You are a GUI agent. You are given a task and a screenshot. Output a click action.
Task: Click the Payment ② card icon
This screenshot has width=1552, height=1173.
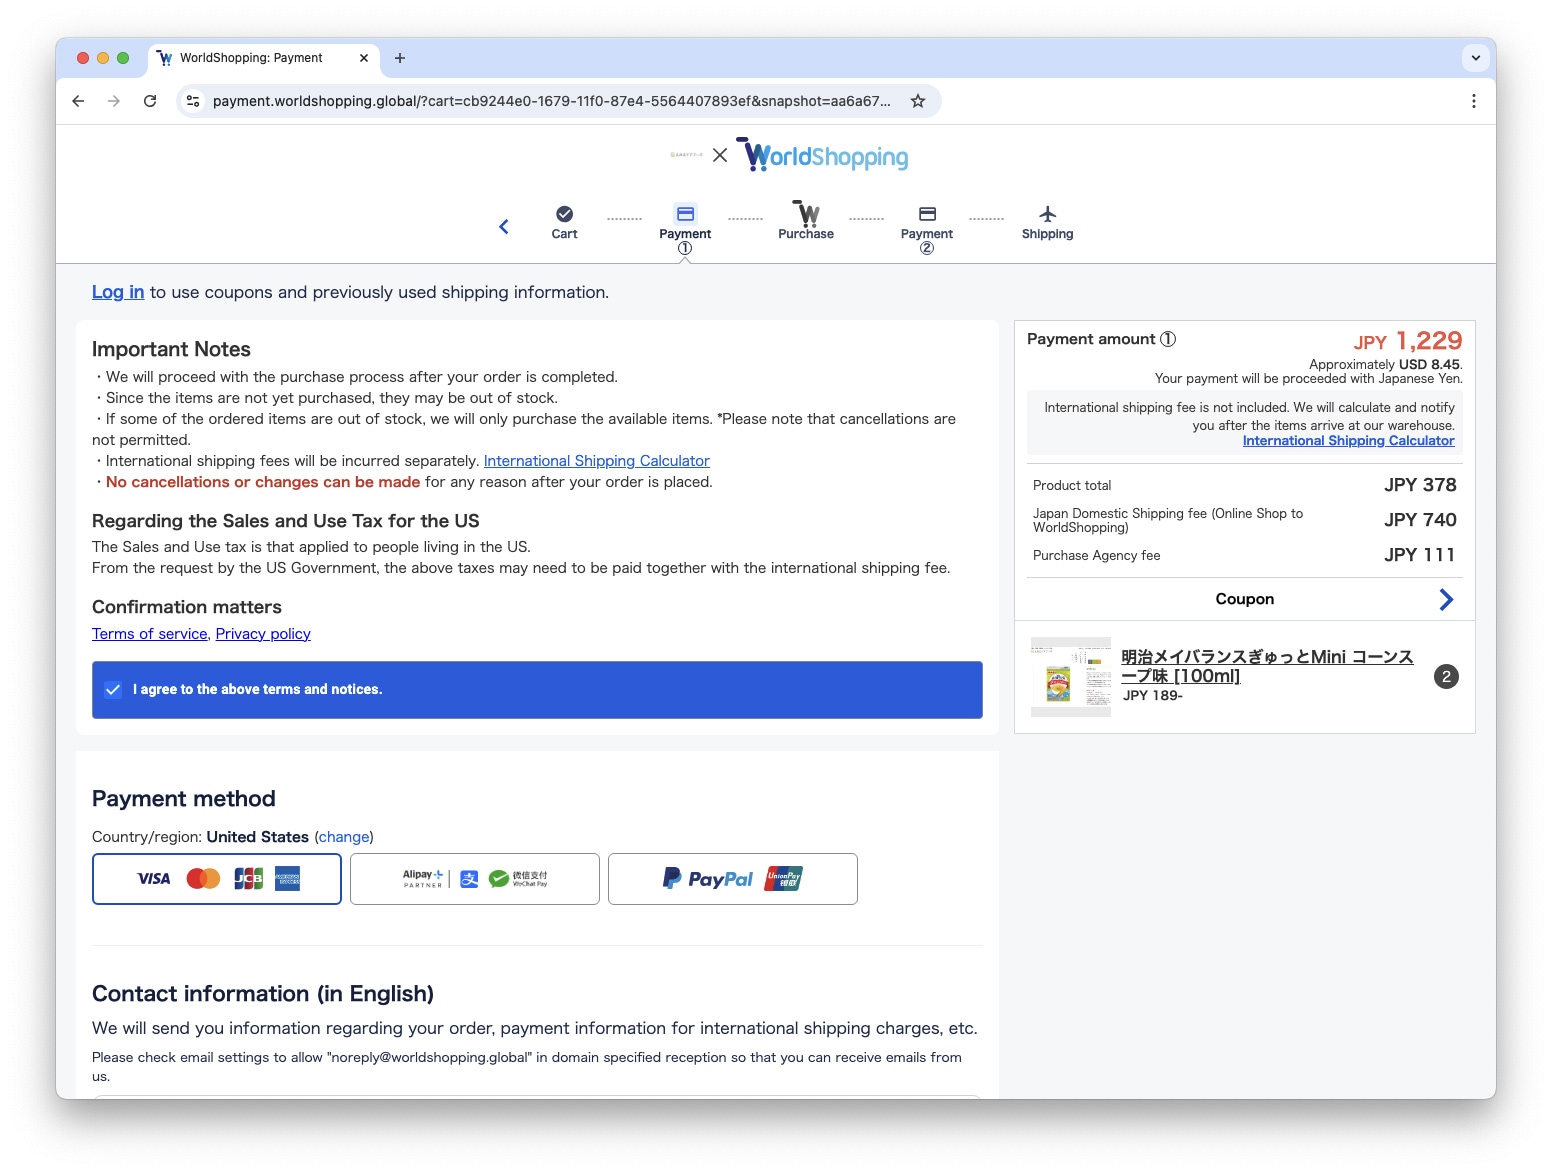(x=927, y=214)
